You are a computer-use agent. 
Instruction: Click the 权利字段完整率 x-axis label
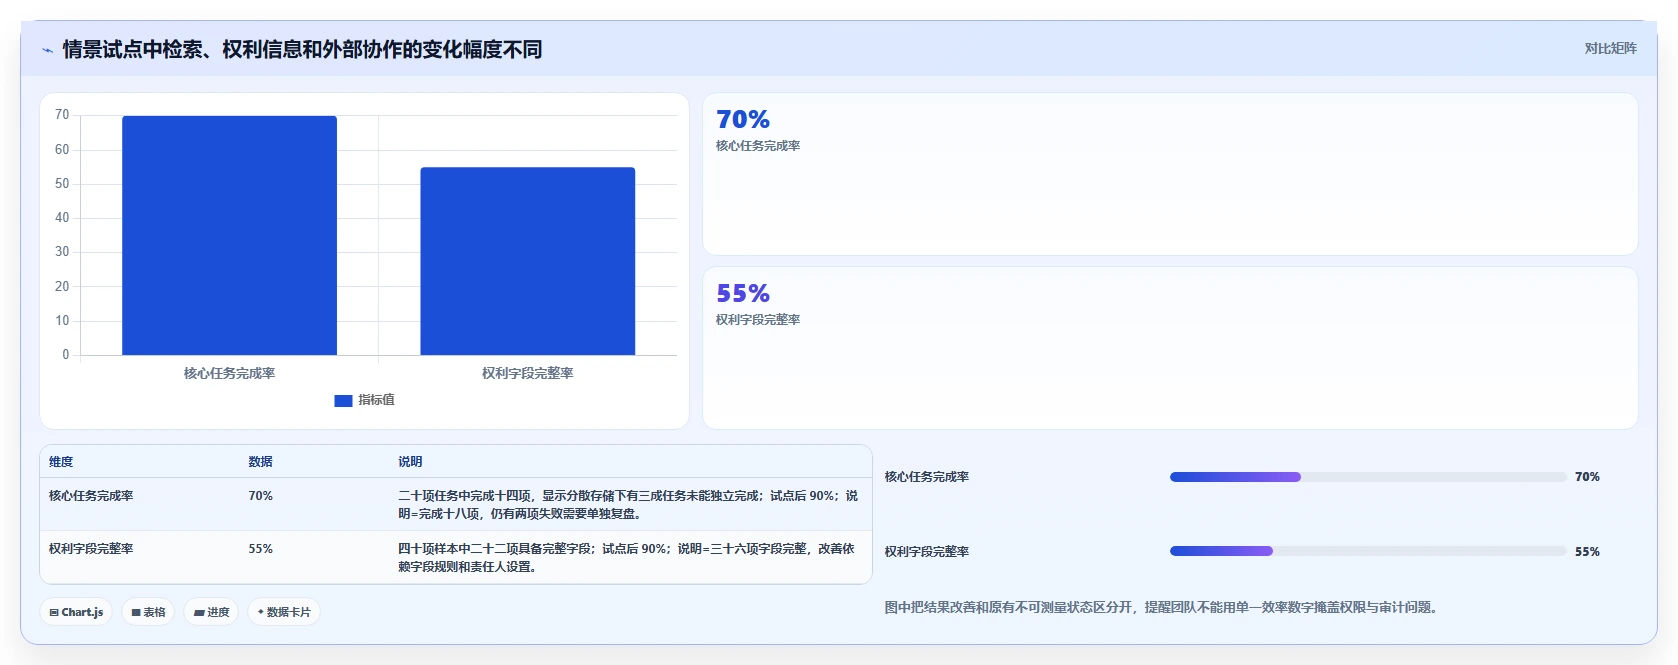click(x=527, y=373)
